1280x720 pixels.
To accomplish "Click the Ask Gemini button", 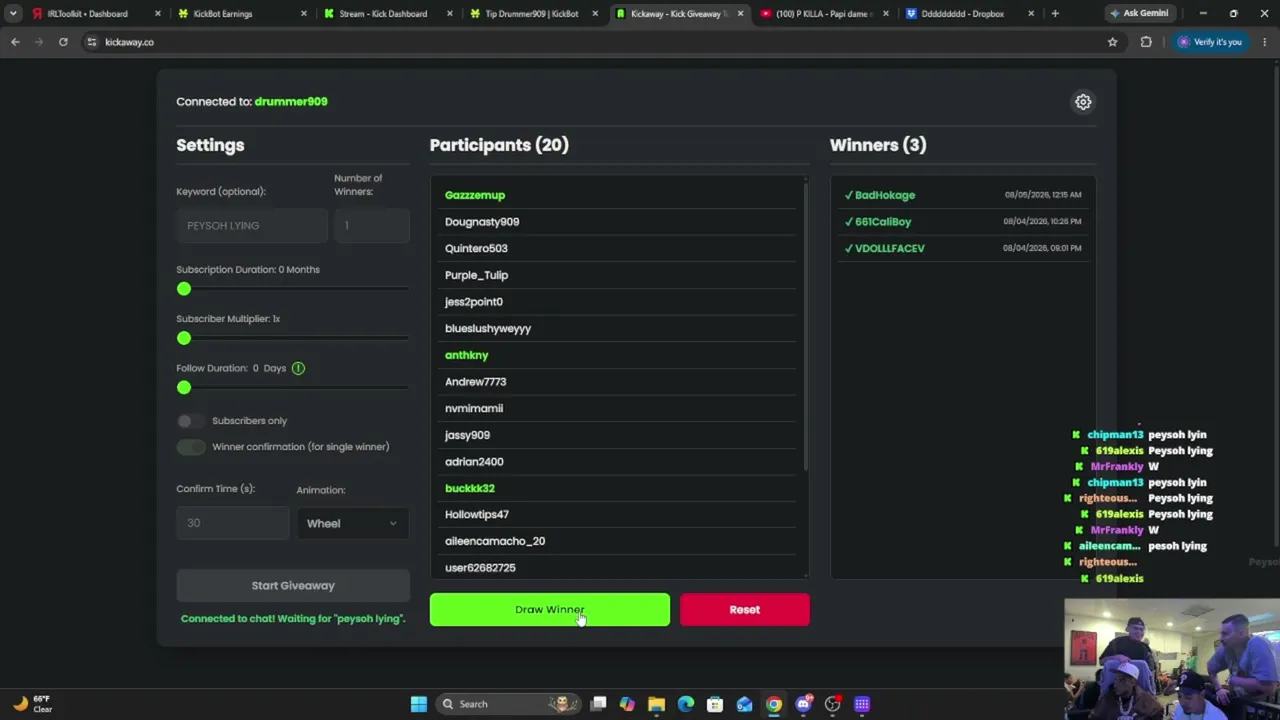I will click(x=1139, y=14).
